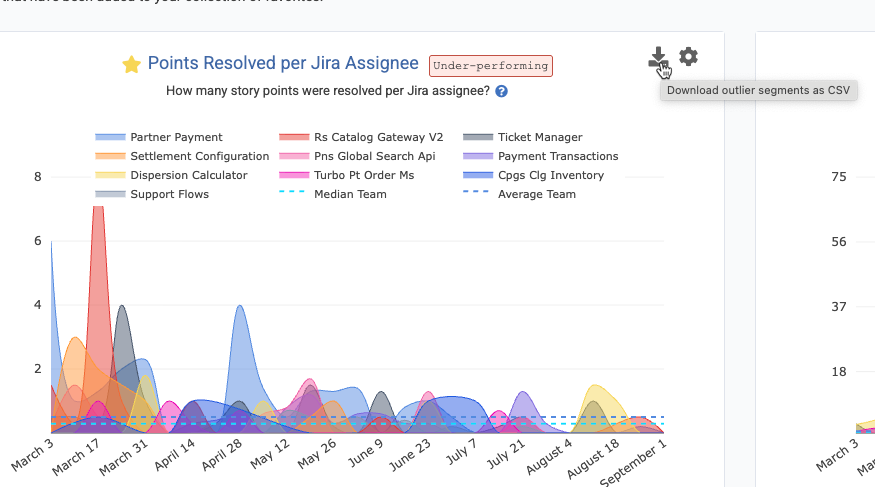
Task: Toggle Partner Payment legend series
Action: pos(176,137)
